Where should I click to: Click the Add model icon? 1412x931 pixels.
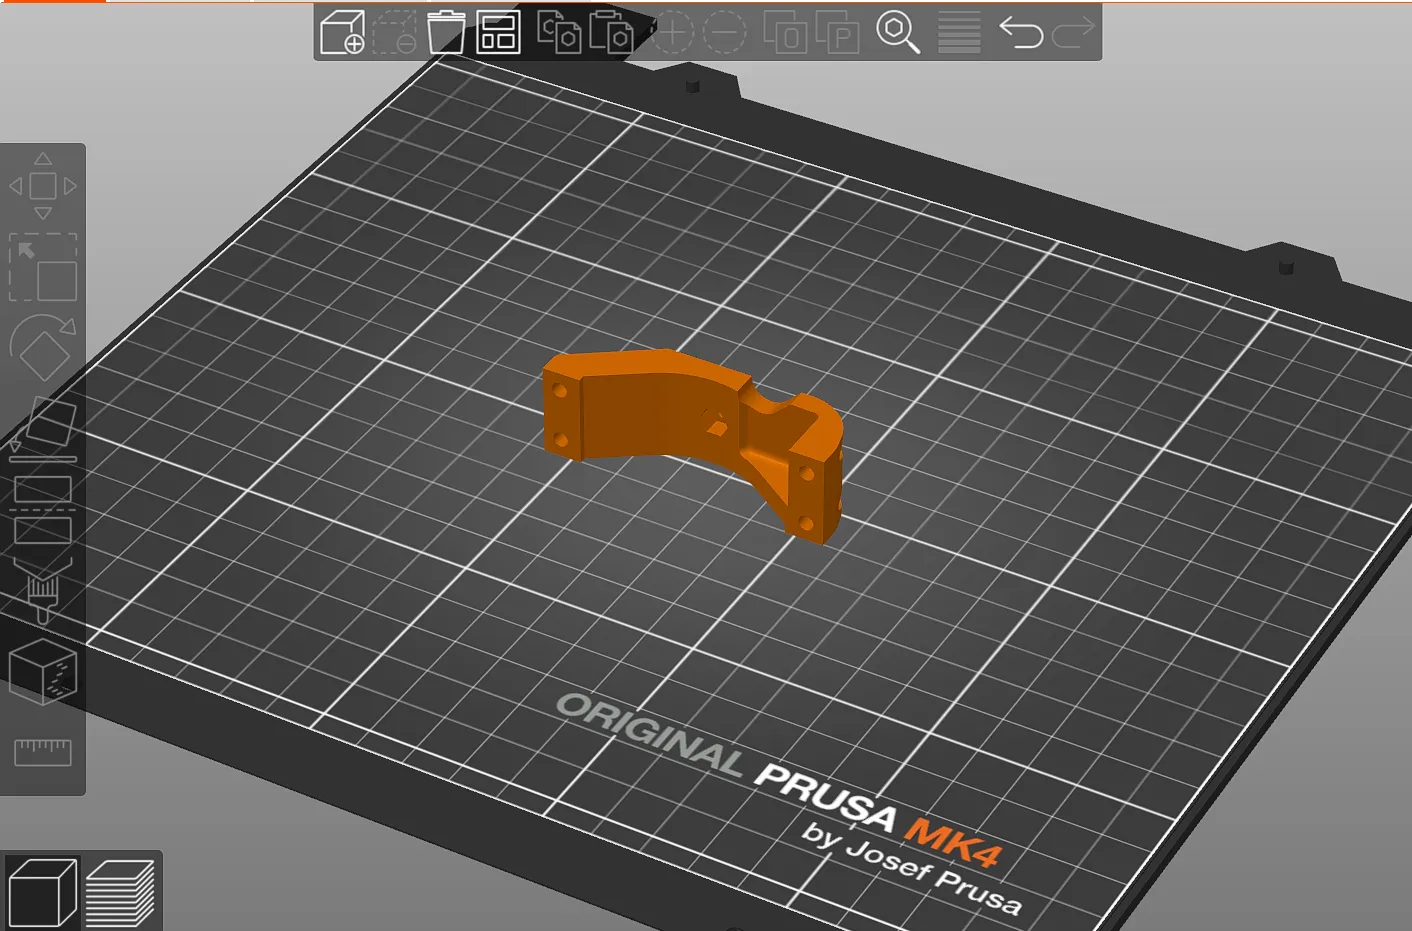pos(342,32)
